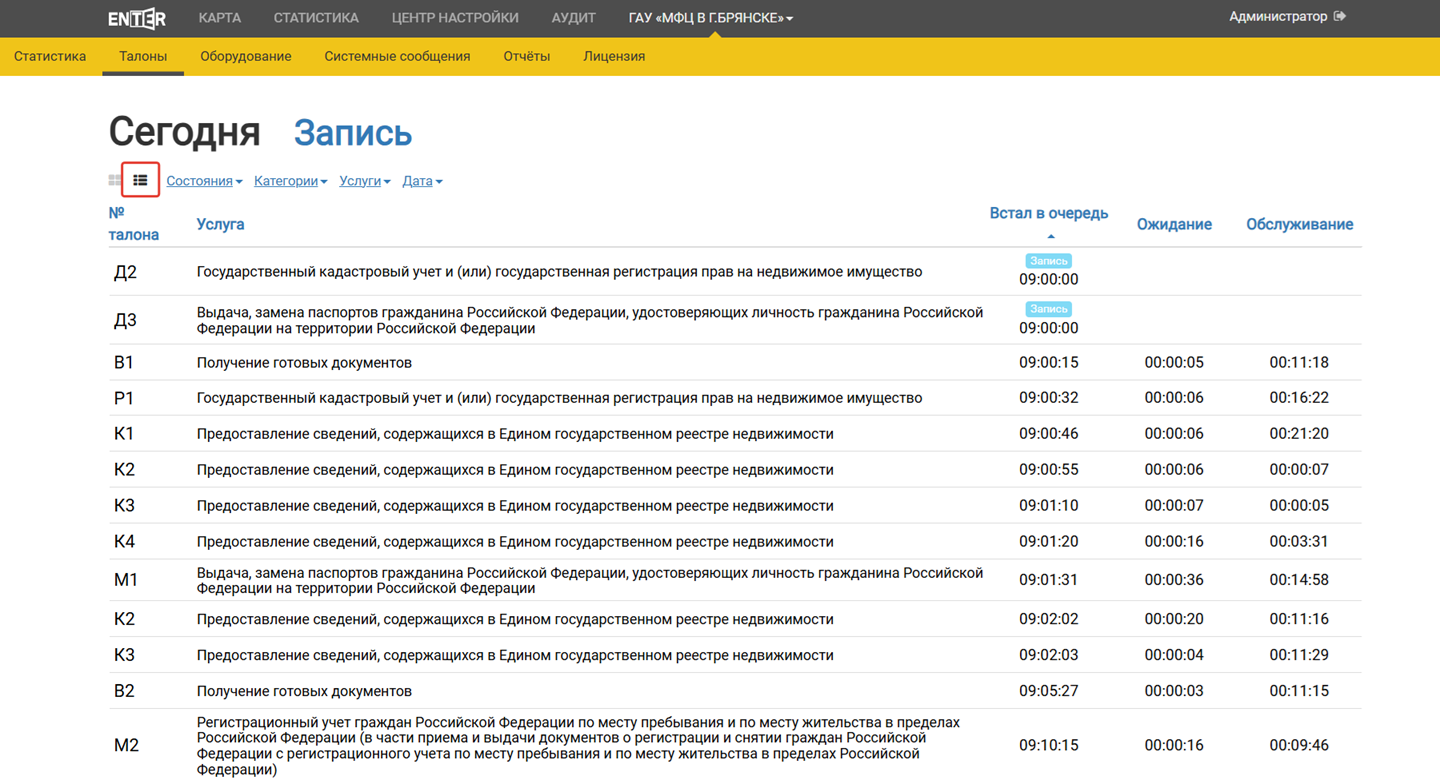
Task: Open Центр настройки in top menu
Action: pyautogui.click(x=455, y=18)
